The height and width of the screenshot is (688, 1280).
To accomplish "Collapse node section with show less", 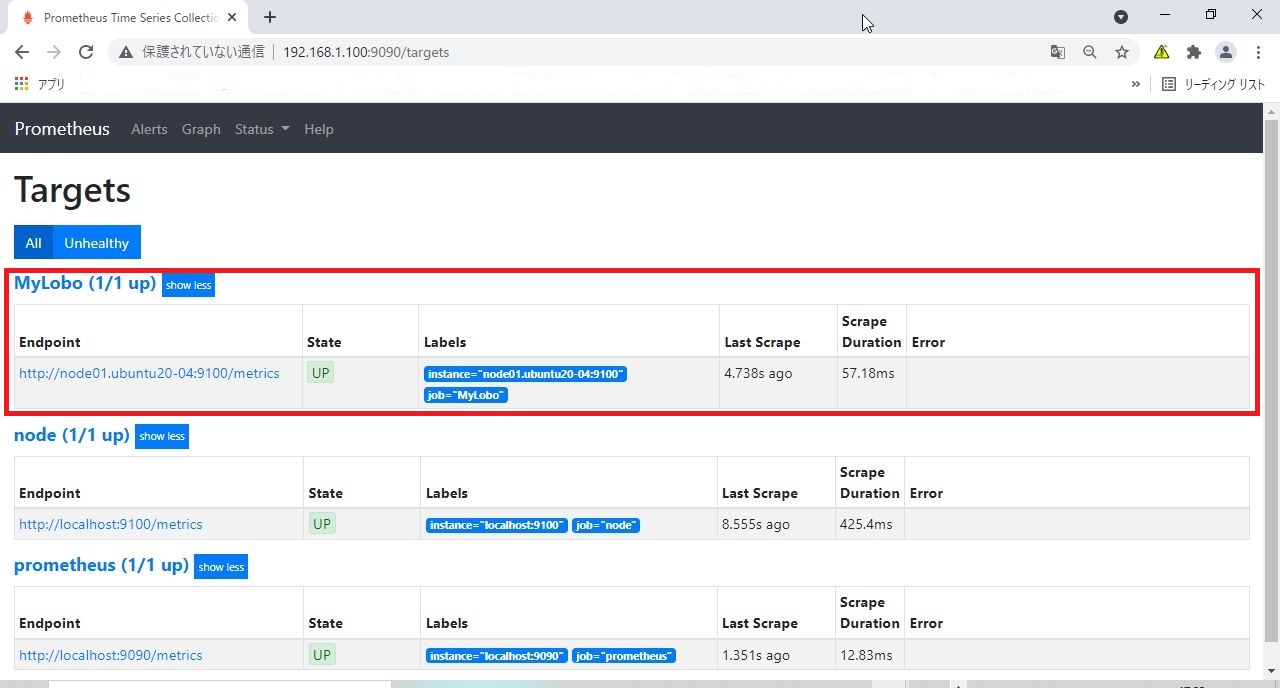I will [x=162, y=436].
